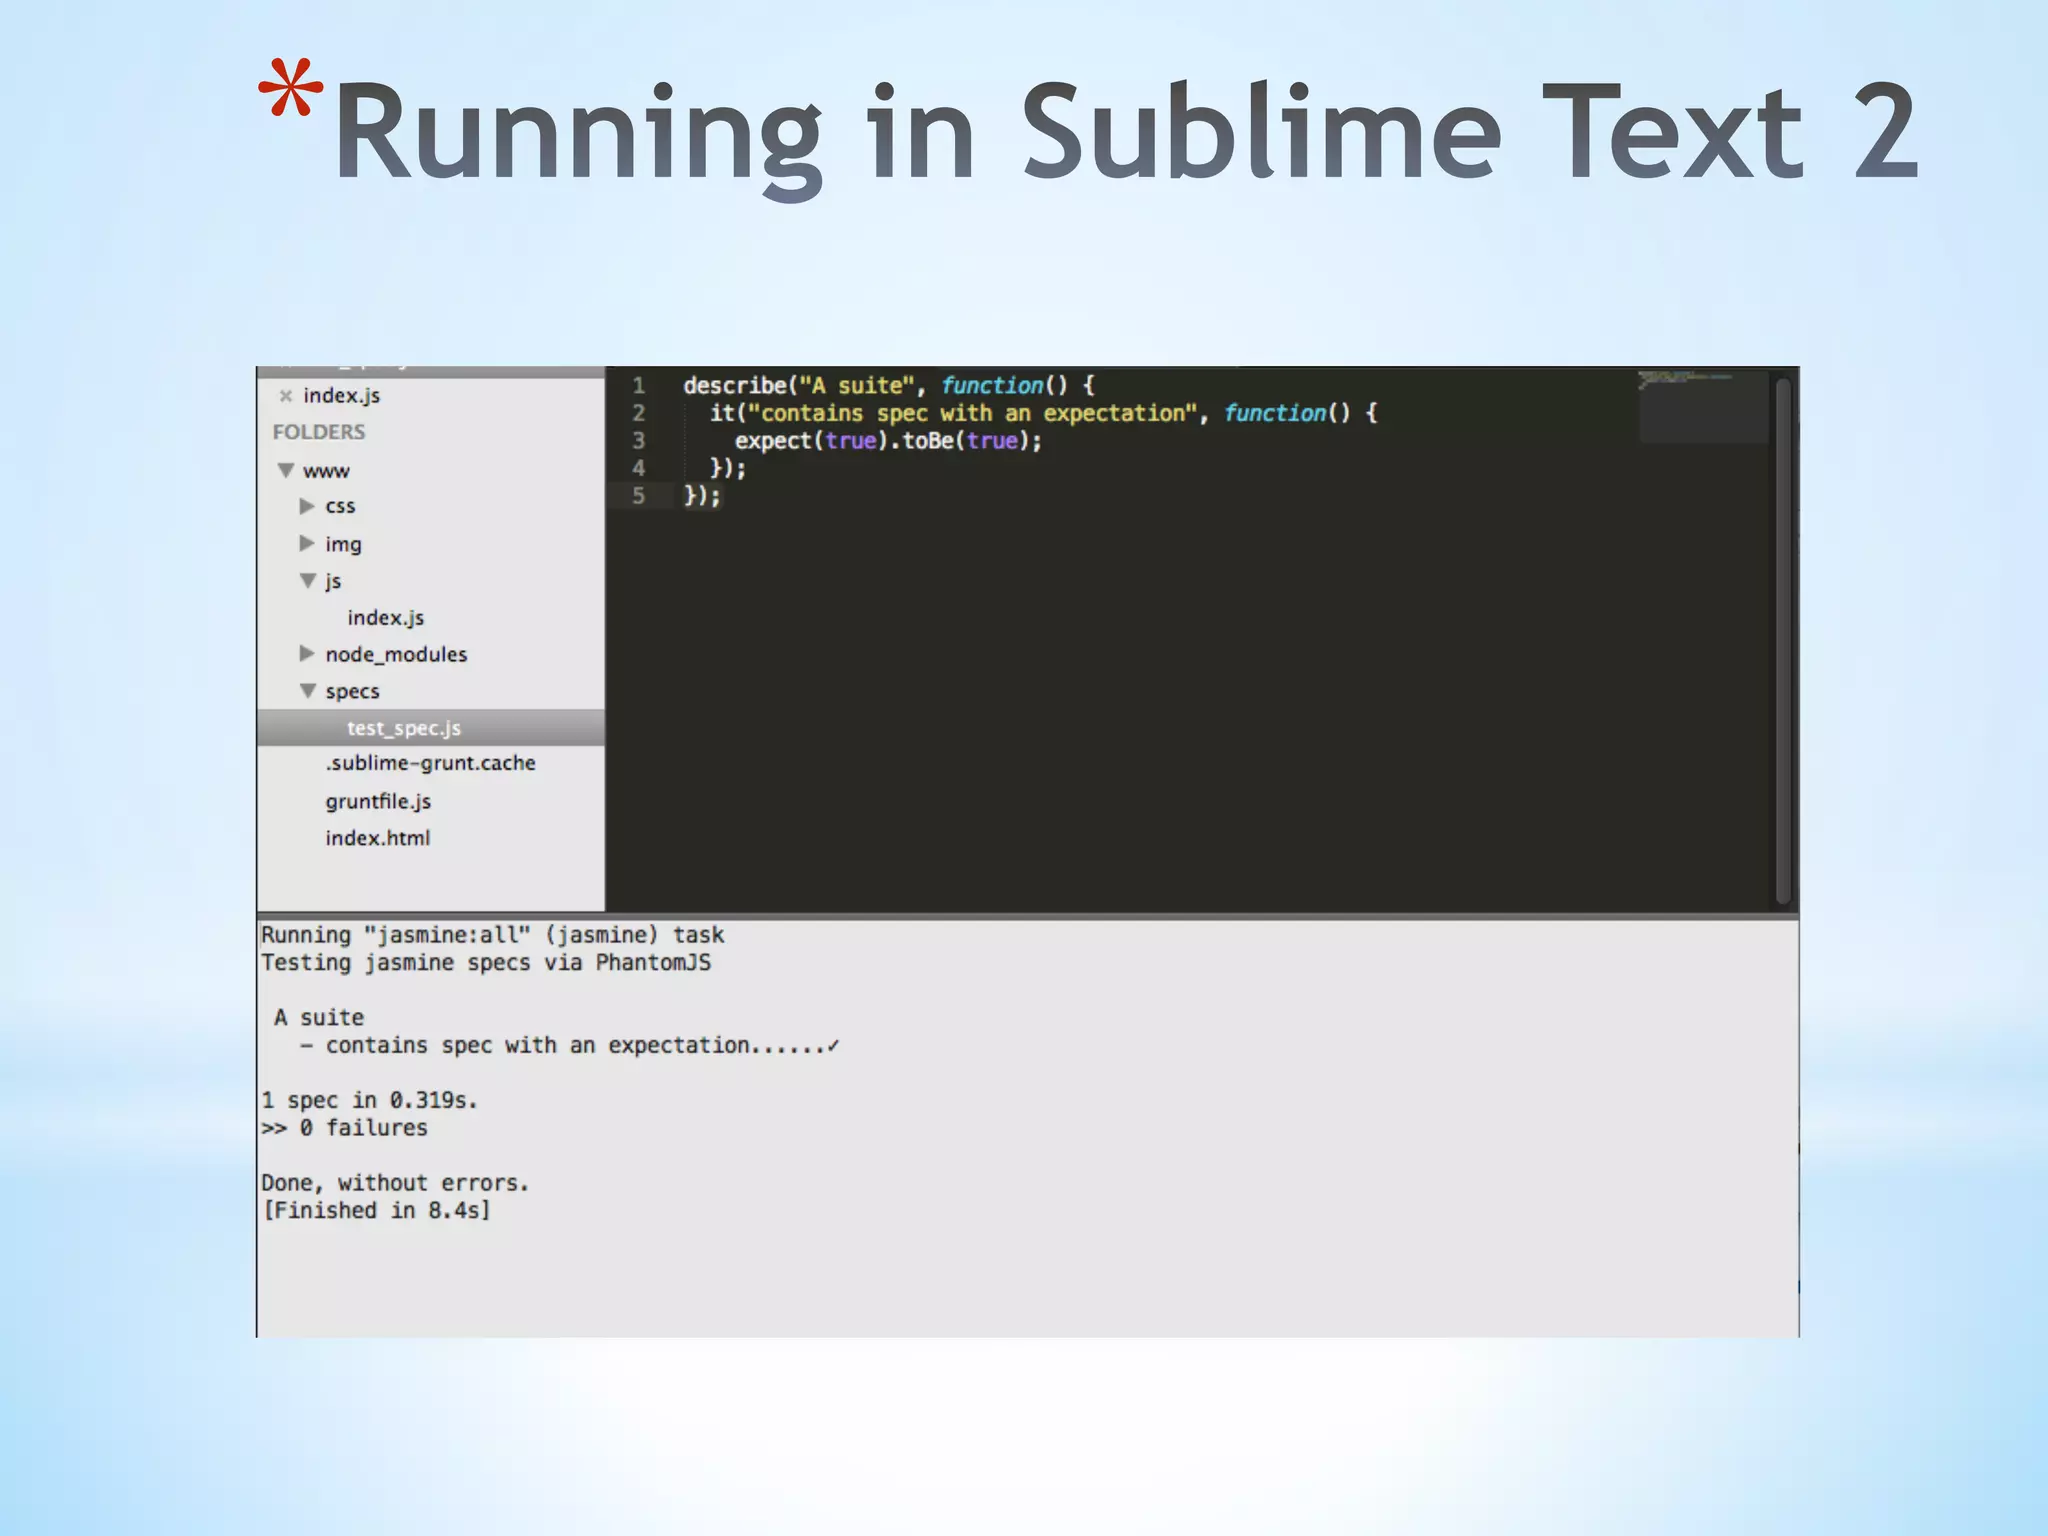
Task: Open gruntfile.js in the sidebar
Action: tap(378, 801)
